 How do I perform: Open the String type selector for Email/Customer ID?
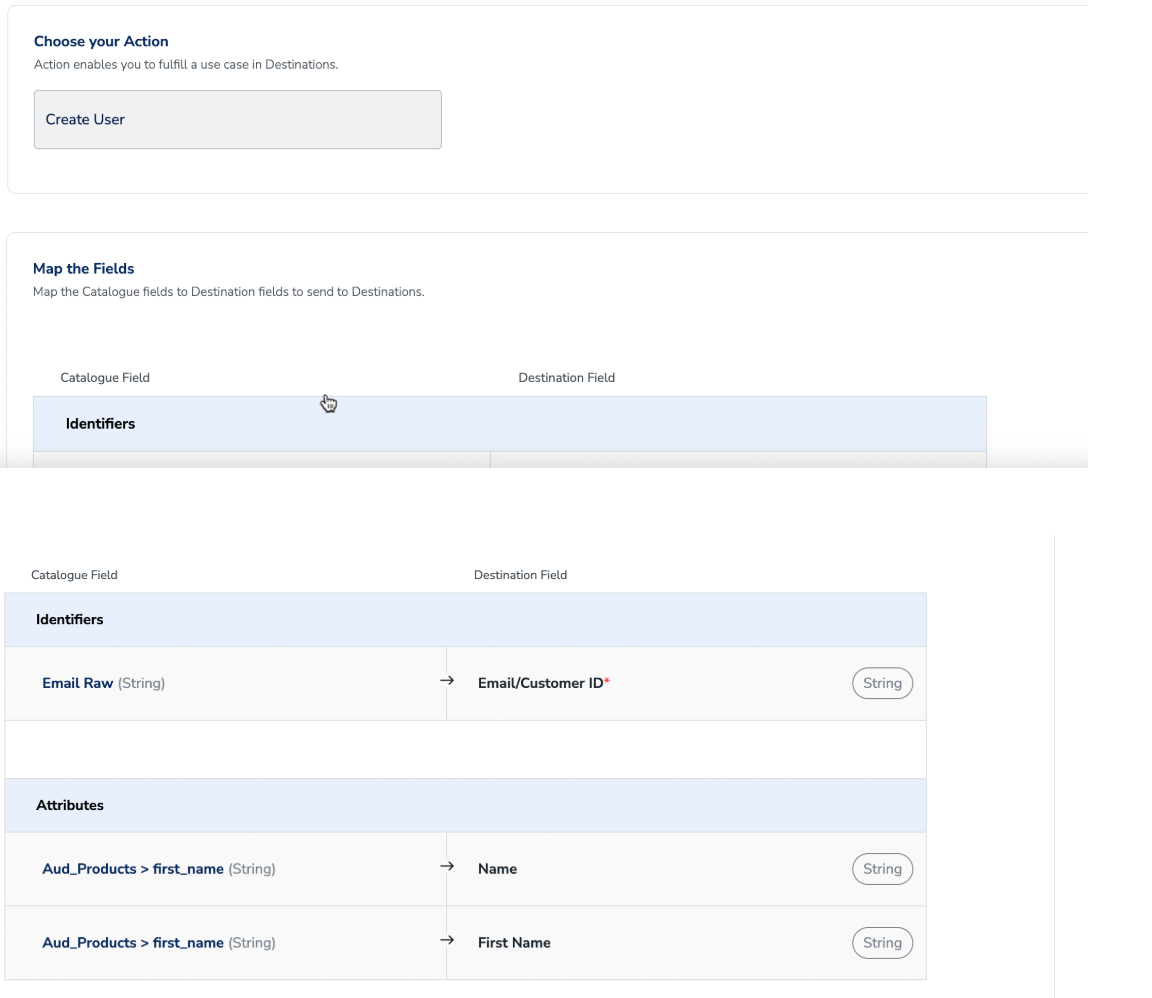882,683
